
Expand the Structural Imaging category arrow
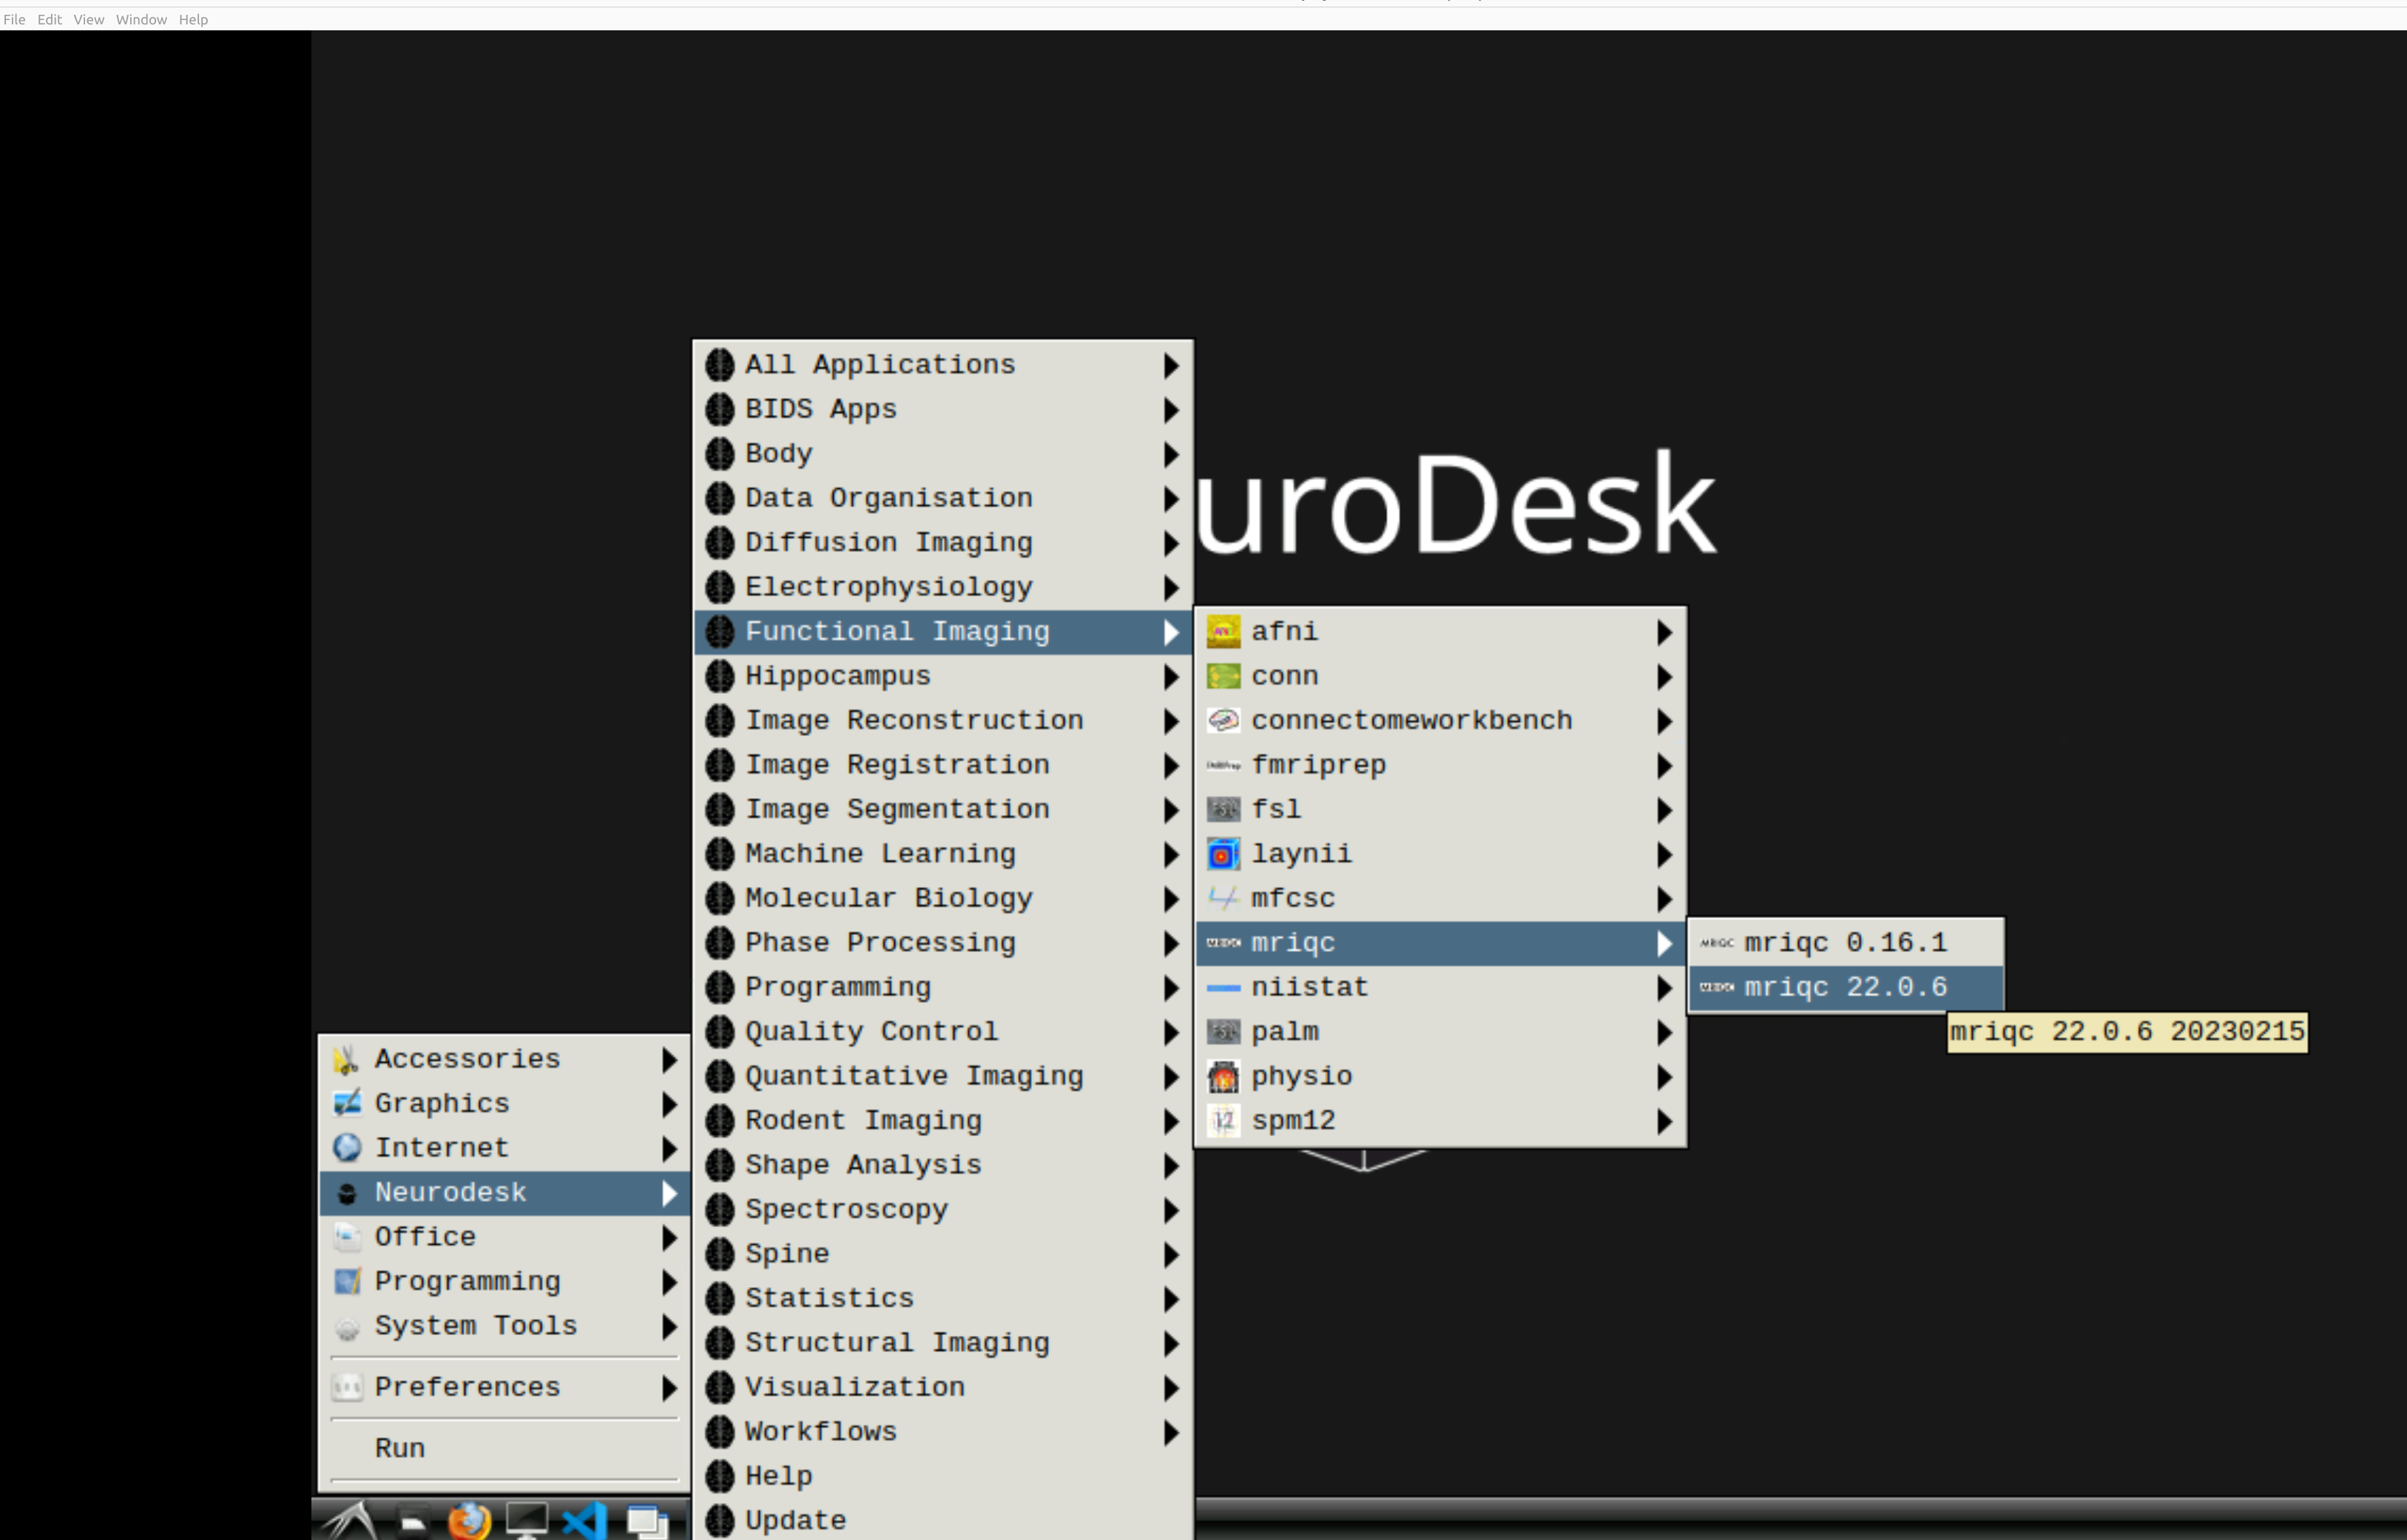point(1171,1343)
